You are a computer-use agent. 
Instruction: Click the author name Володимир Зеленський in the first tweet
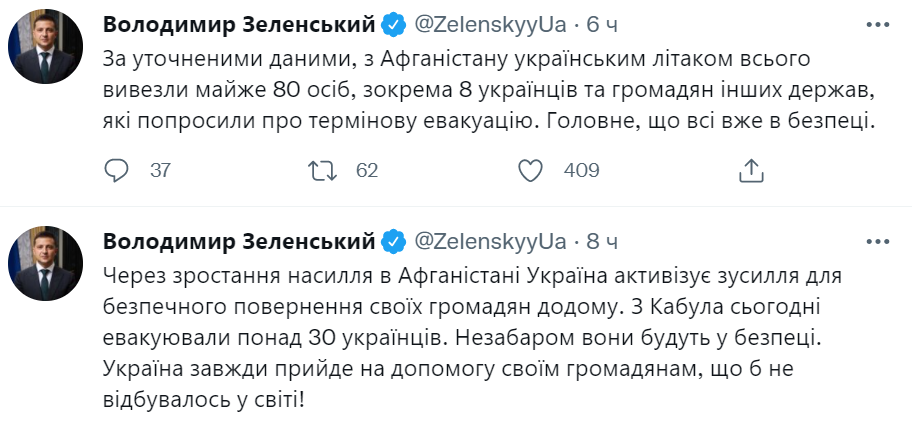240,23
